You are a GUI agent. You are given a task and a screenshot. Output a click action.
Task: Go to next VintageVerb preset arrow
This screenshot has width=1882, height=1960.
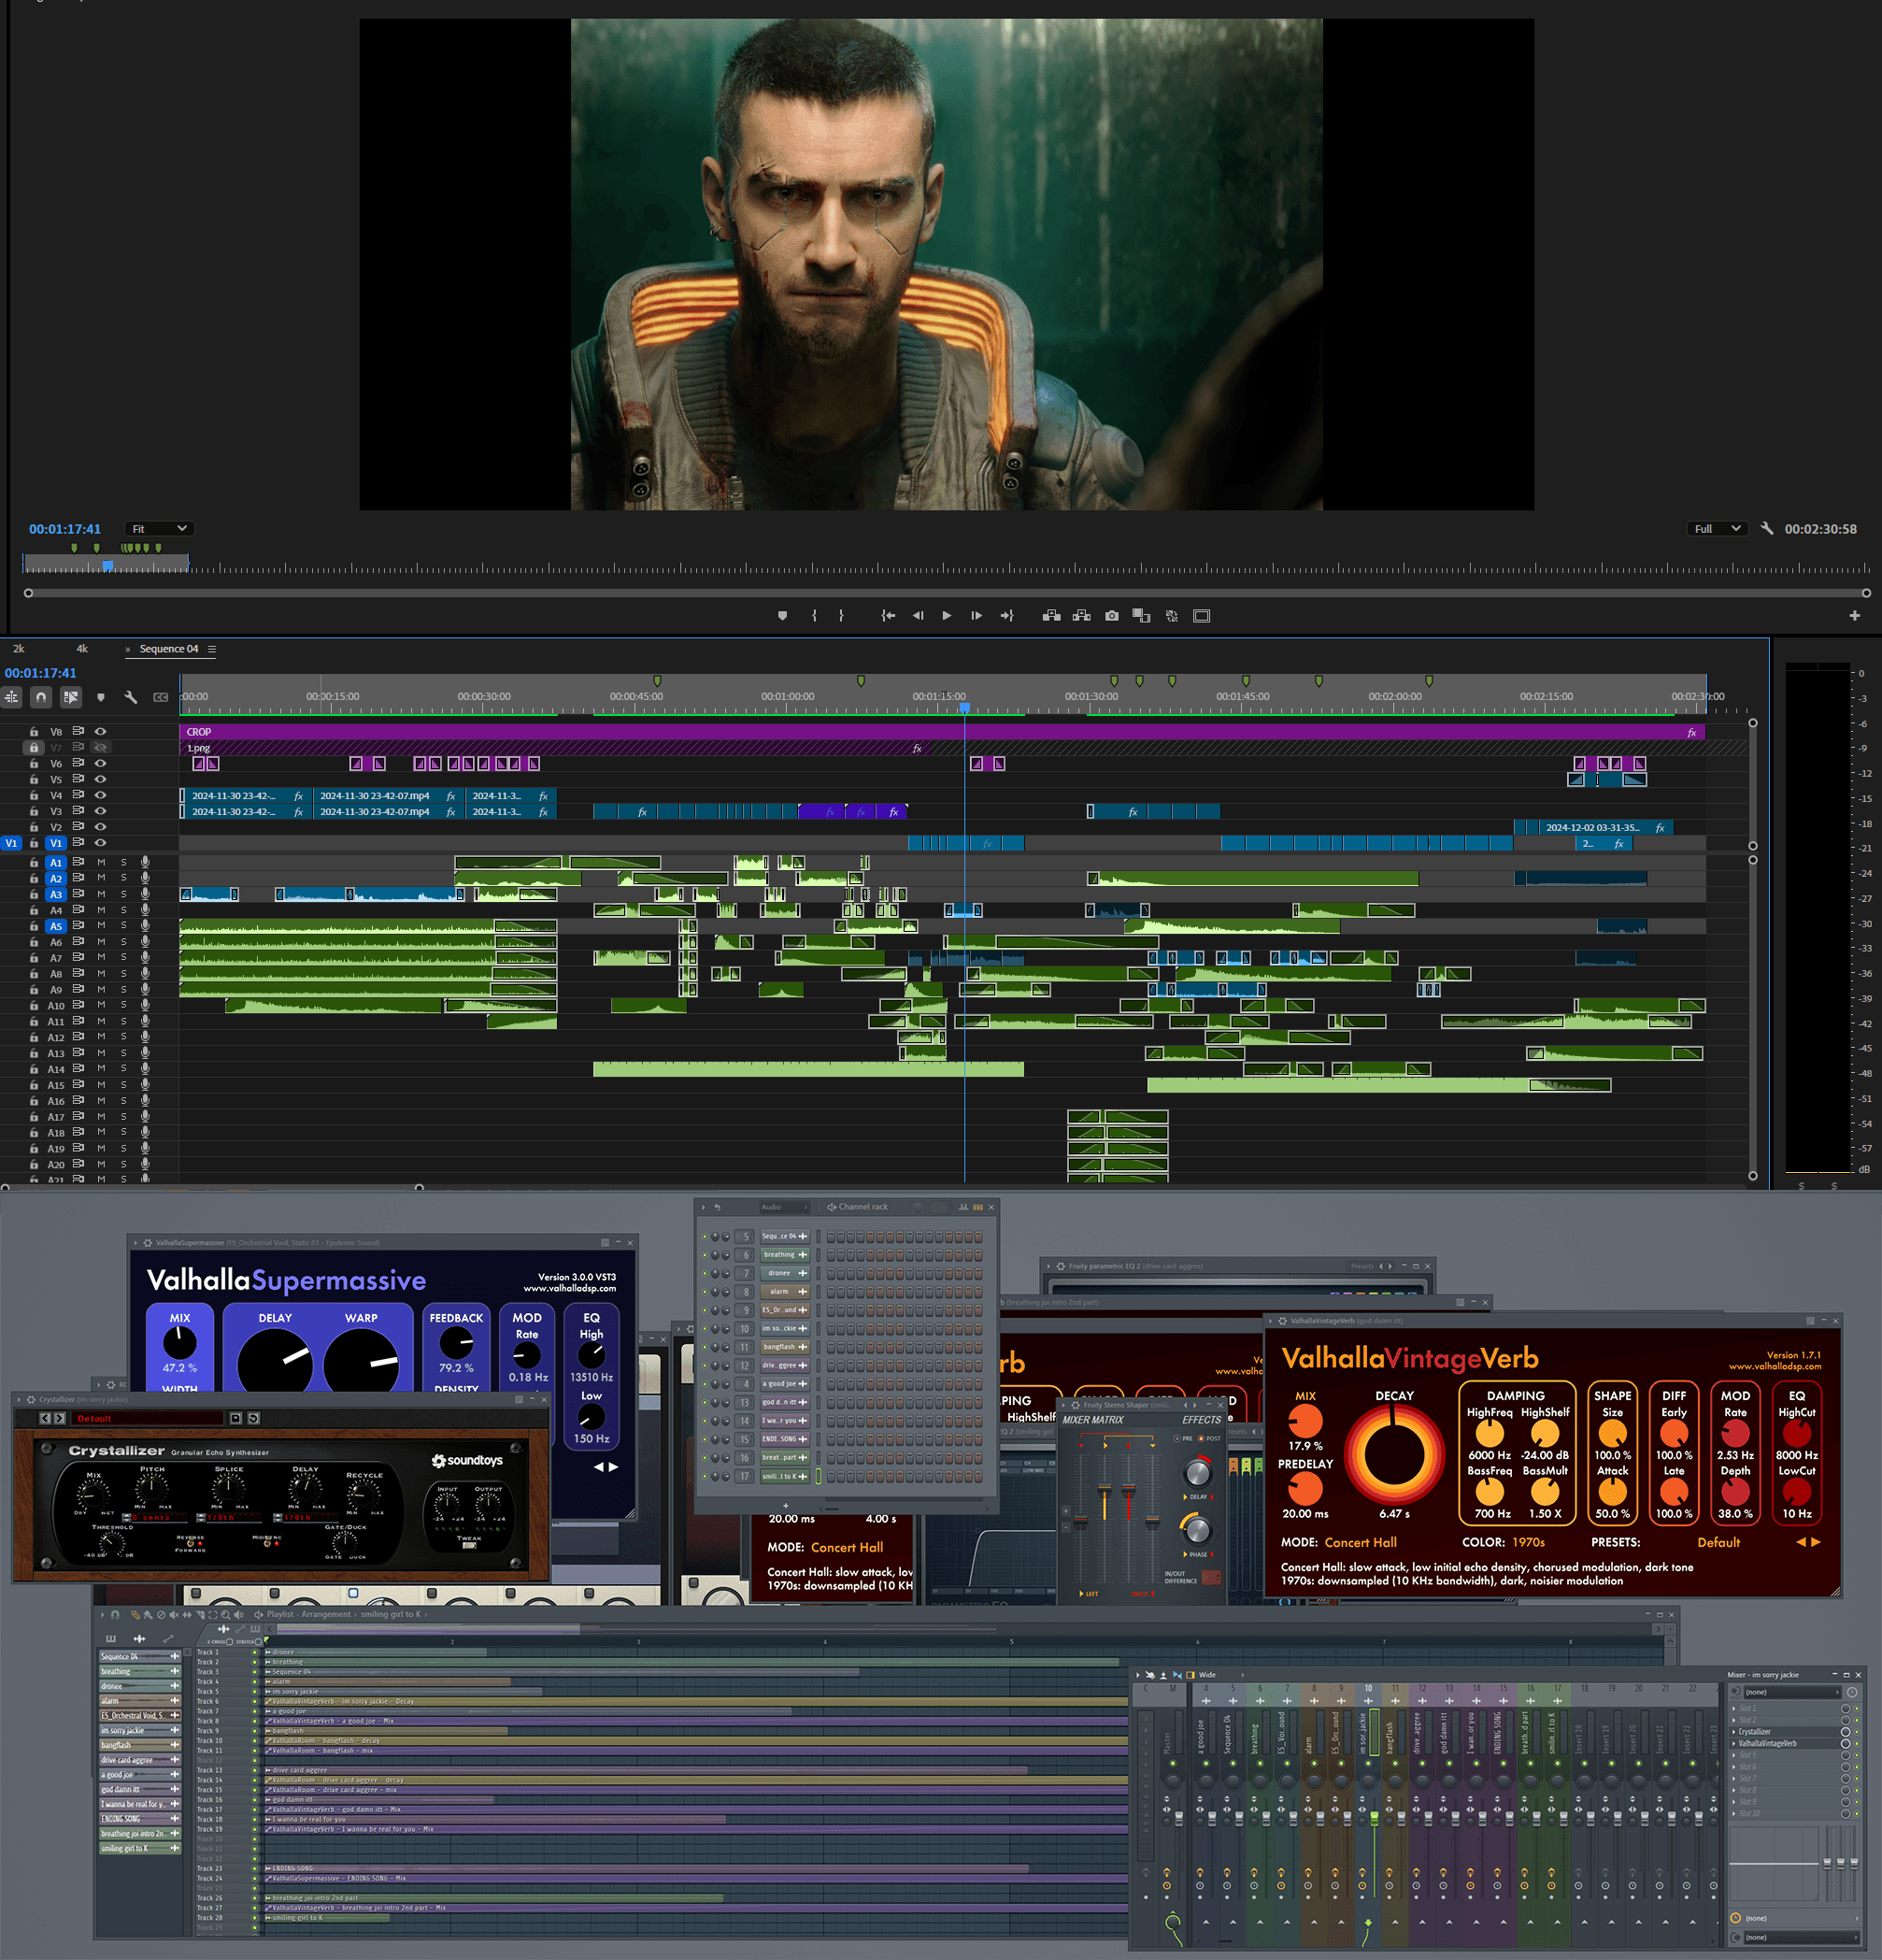[x=1816, y=1542]
